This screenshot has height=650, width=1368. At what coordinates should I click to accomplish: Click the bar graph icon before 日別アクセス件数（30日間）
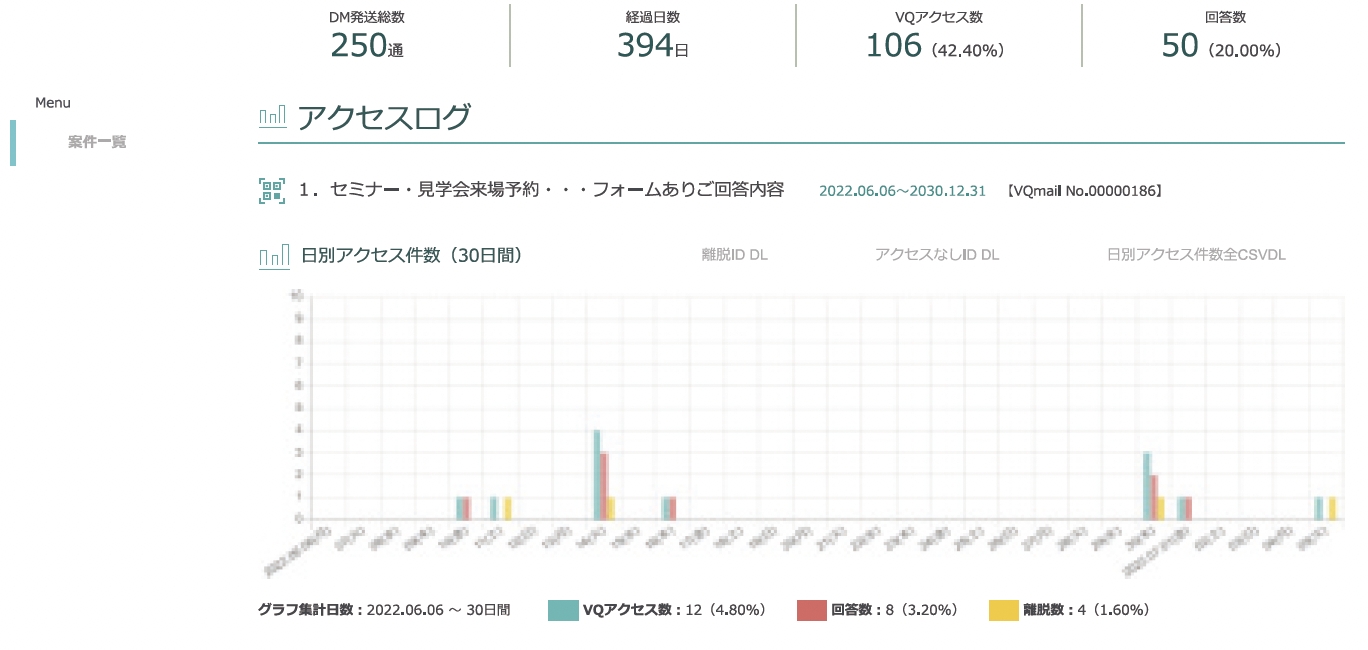tap(272, 257)
